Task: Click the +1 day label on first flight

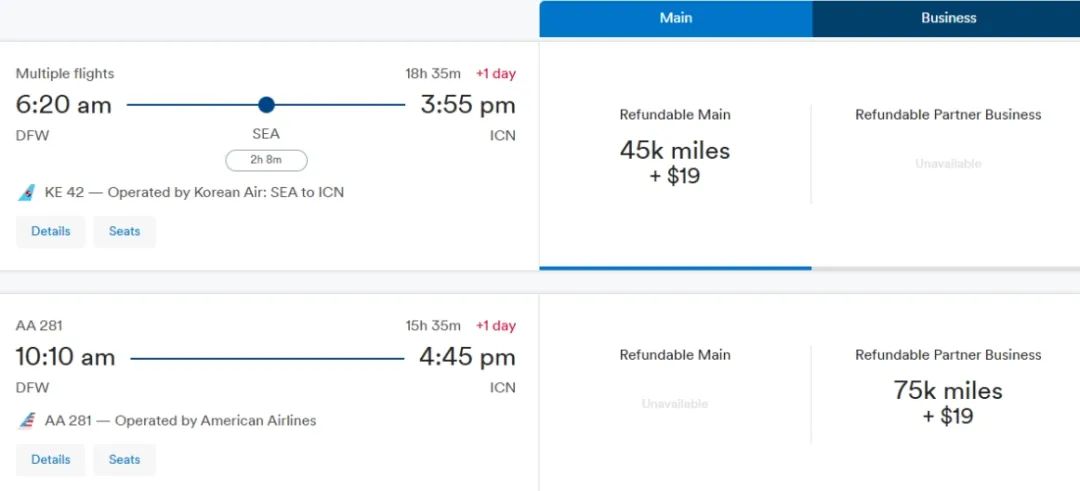Action: point(495,74)
